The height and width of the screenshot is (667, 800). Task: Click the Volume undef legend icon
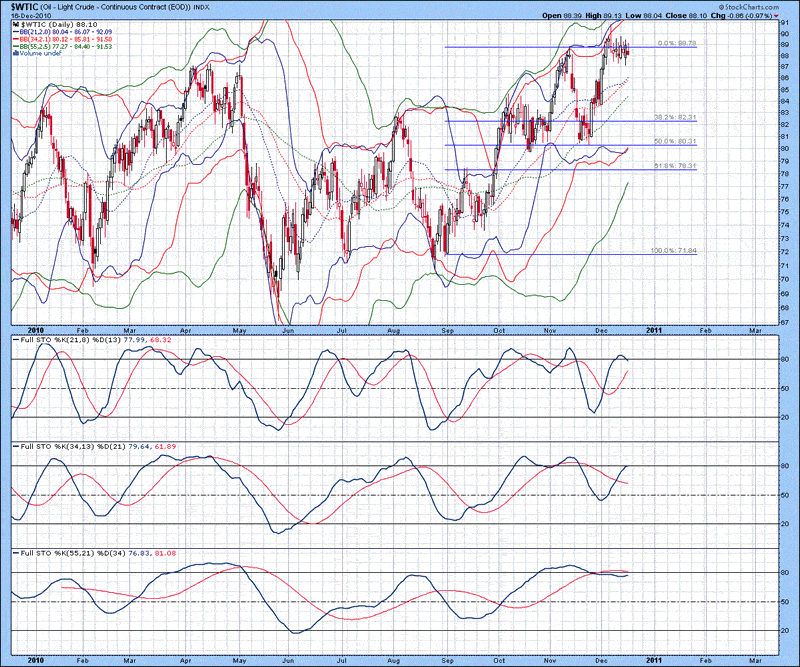(14, 52)
